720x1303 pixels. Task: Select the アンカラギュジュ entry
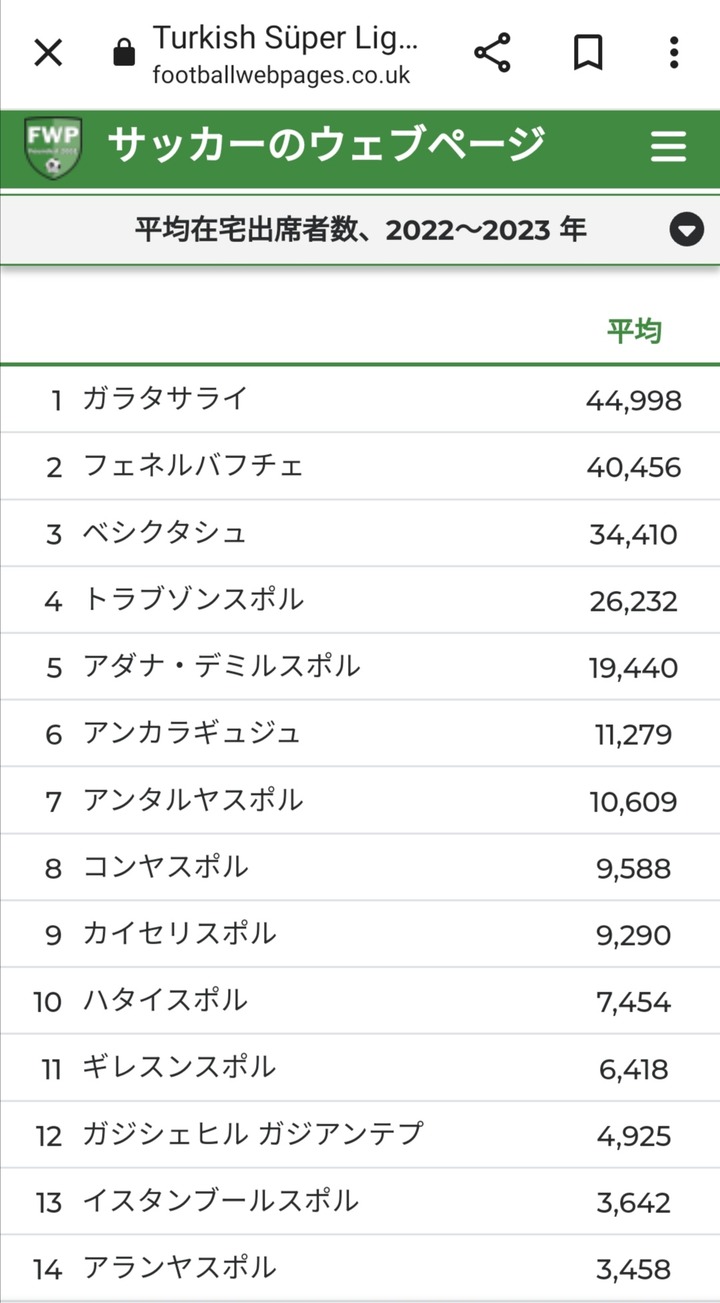tap(192, 734)
